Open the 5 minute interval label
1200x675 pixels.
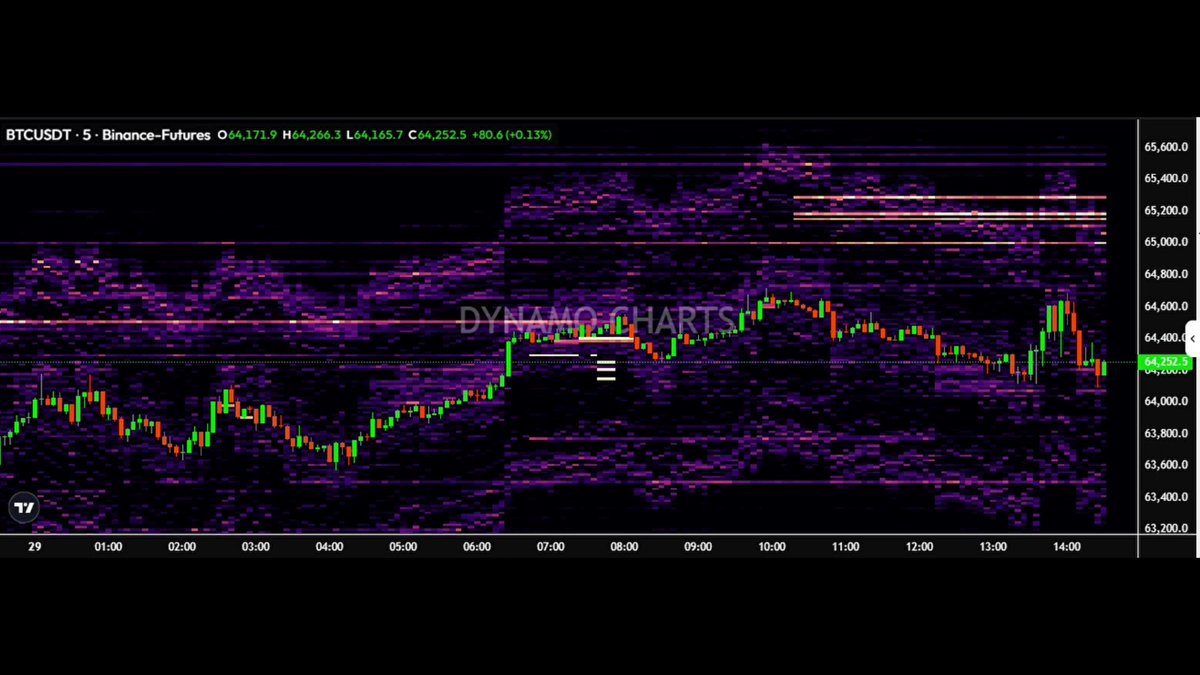pyautogui.click(x=85, y=135)
